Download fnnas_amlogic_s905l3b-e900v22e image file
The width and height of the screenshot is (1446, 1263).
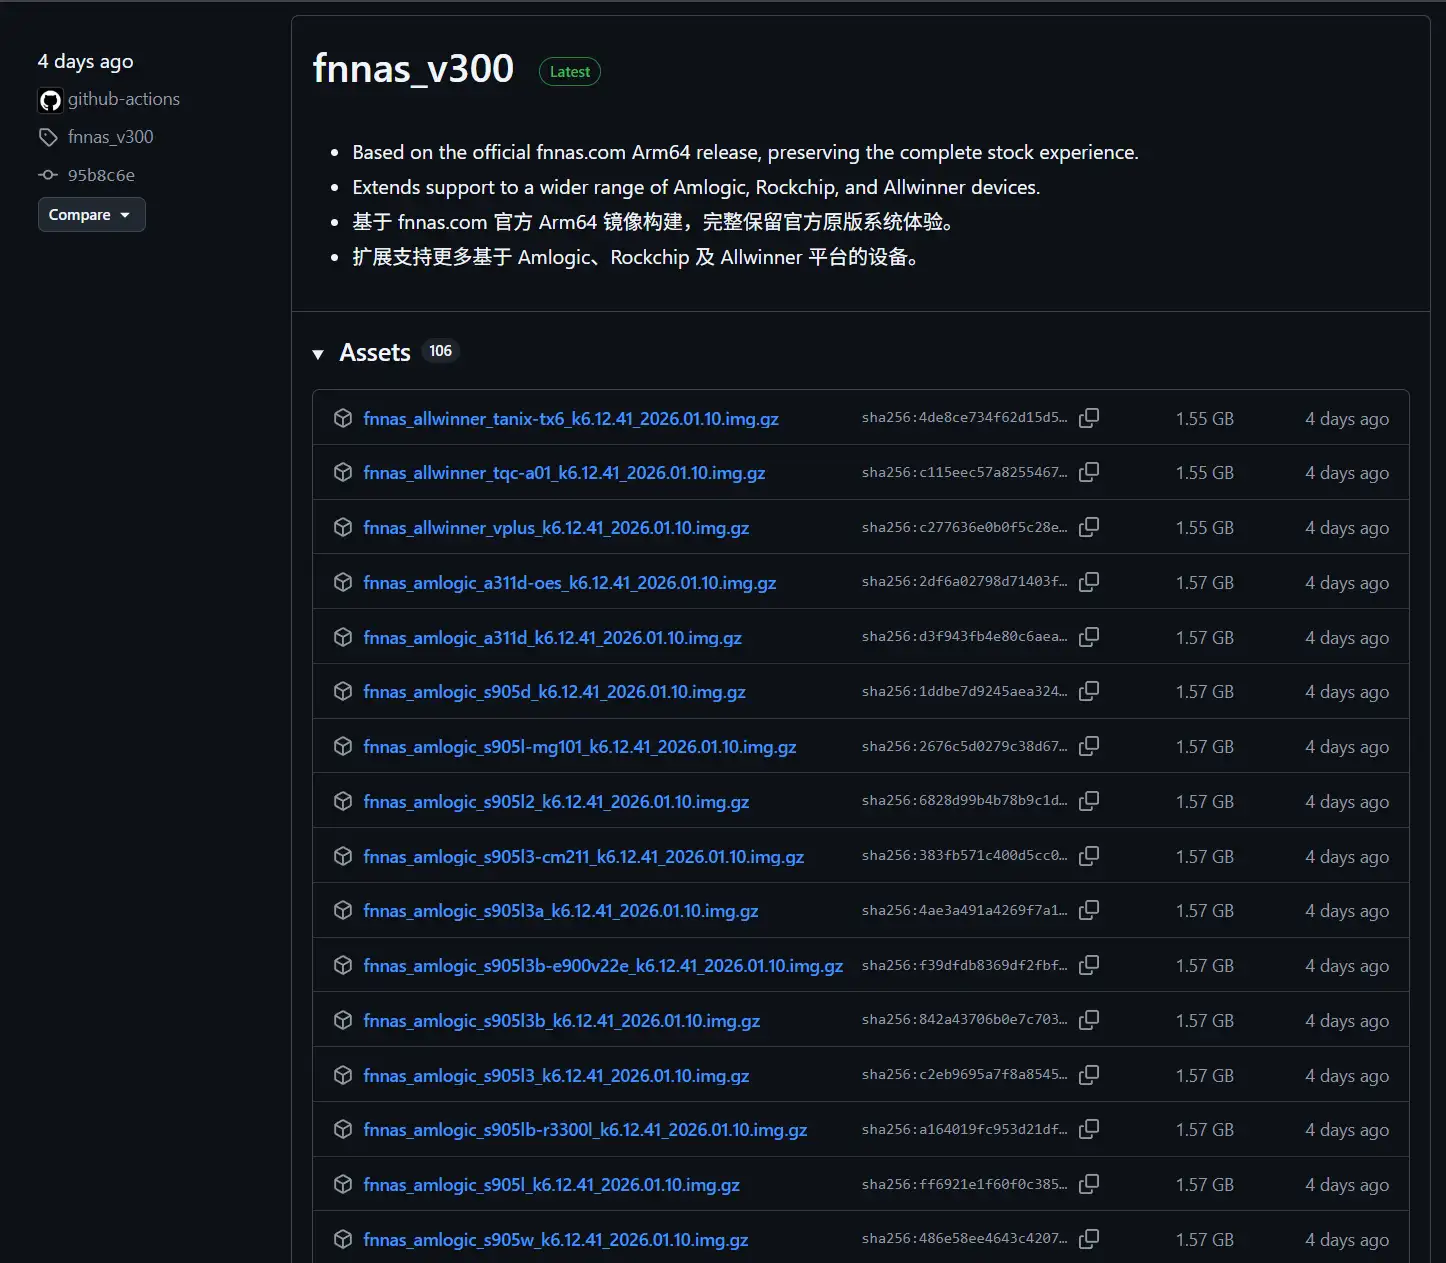[603, 964]
